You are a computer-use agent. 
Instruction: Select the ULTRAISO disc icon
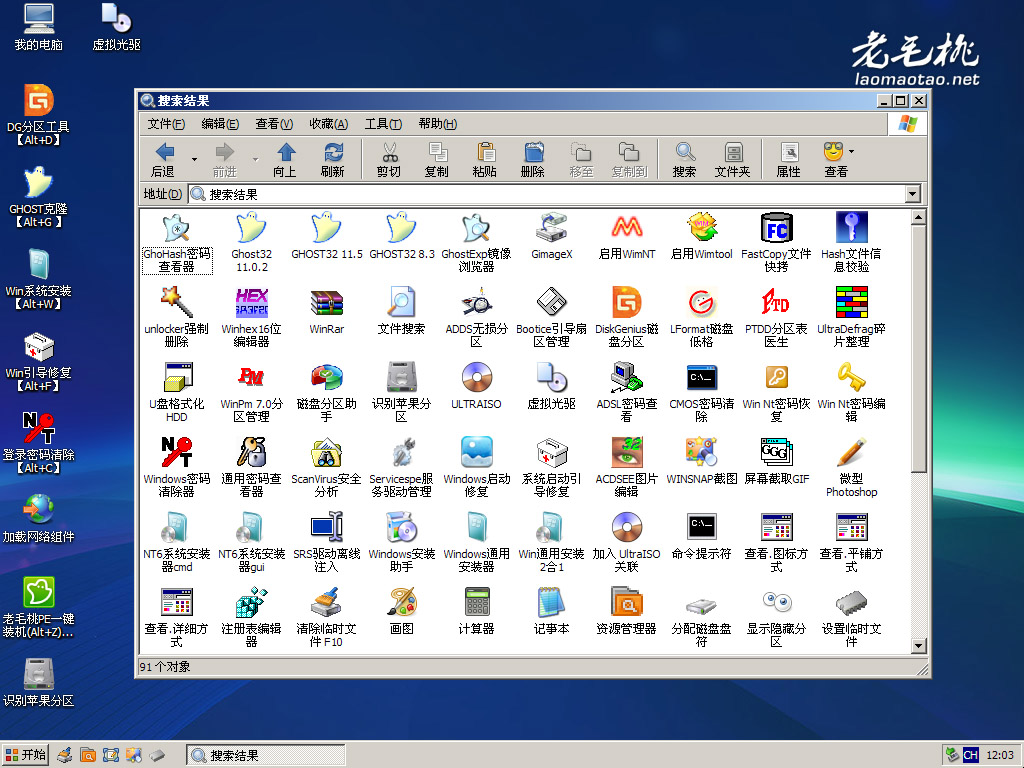[x=476, y=386]
